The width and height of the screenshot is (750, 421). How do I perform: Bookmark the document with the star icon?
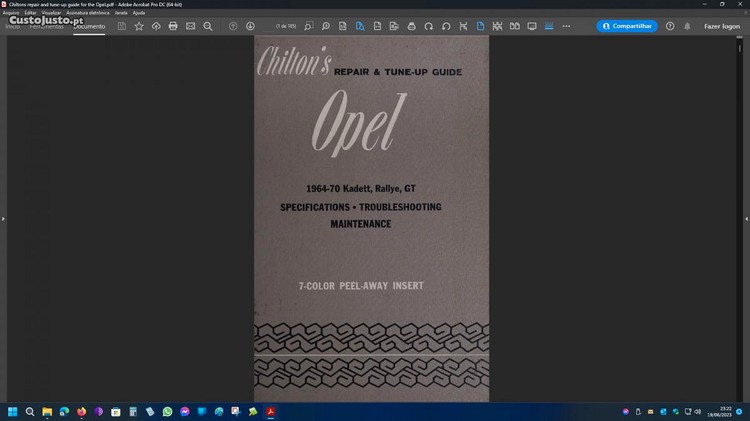coord(139,26)
